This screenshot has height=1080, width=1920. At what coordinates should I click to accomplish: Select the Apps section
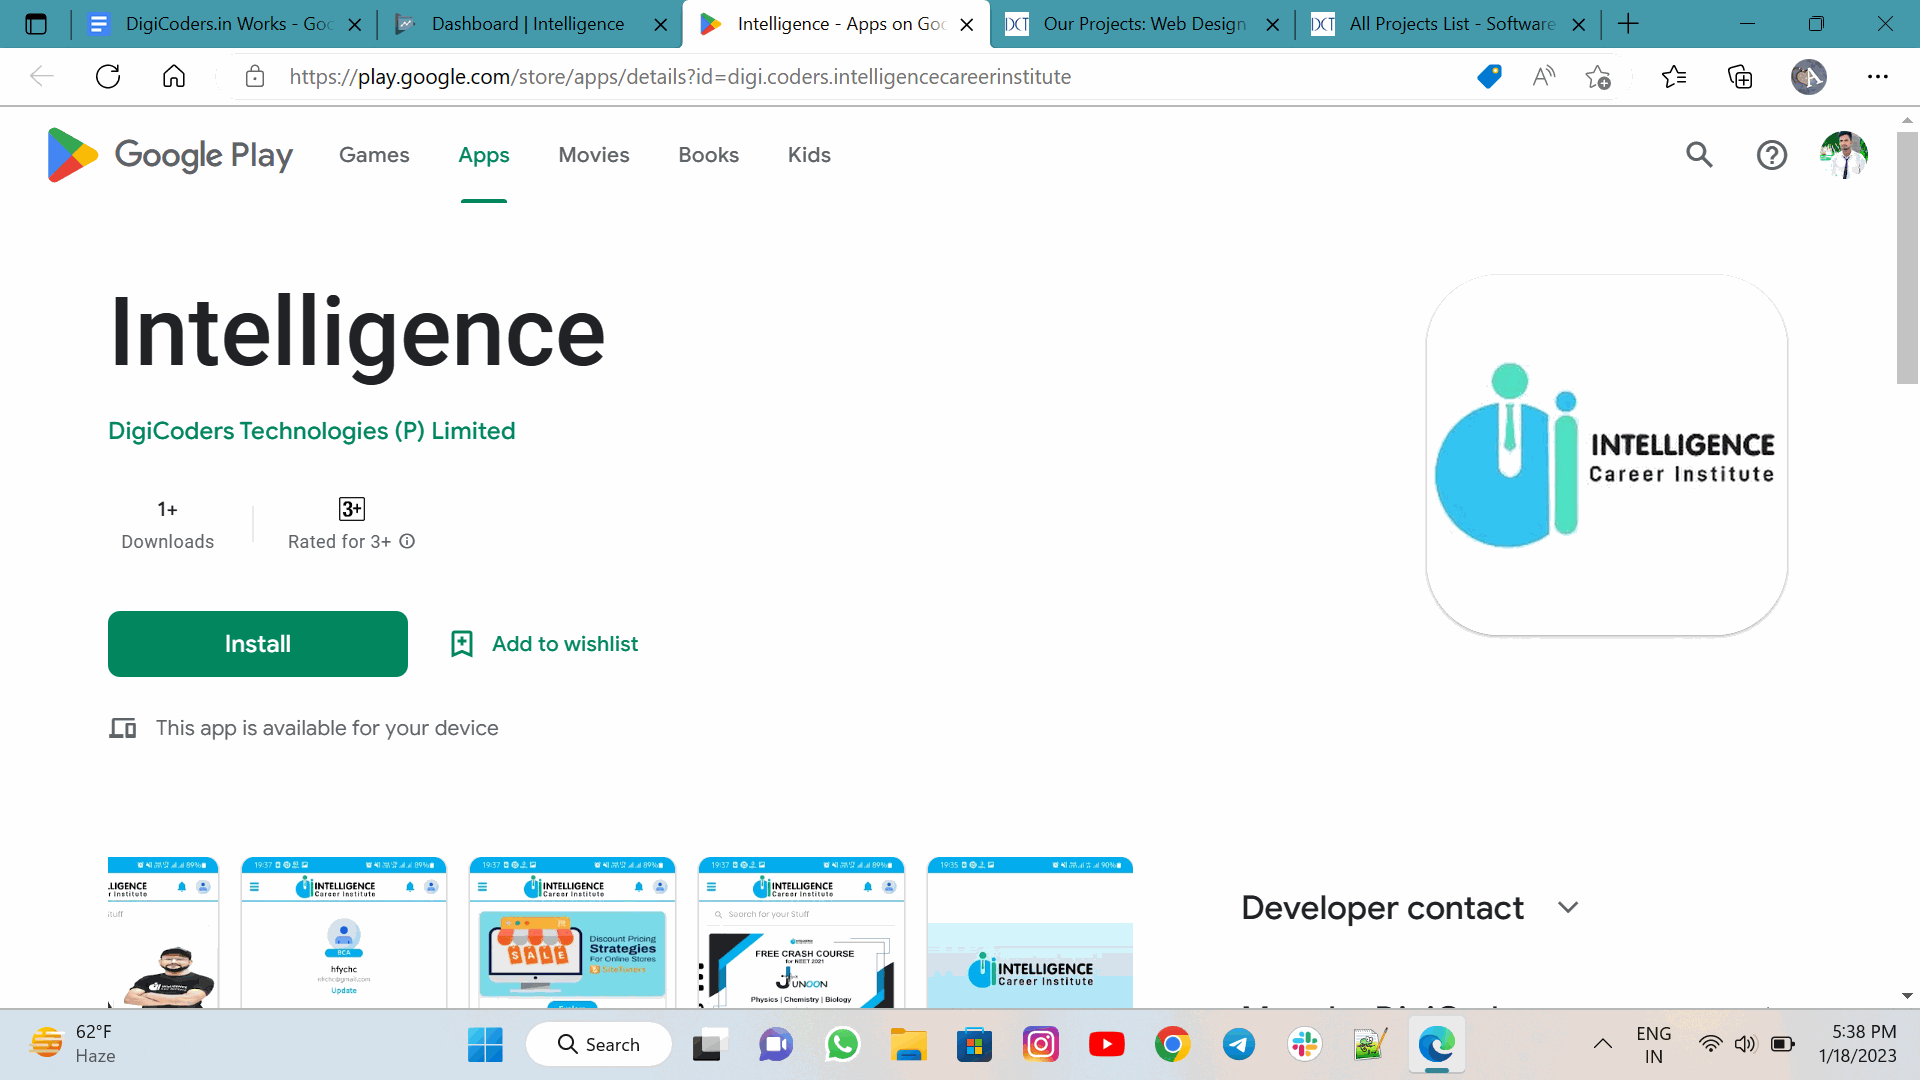point(484,155)
